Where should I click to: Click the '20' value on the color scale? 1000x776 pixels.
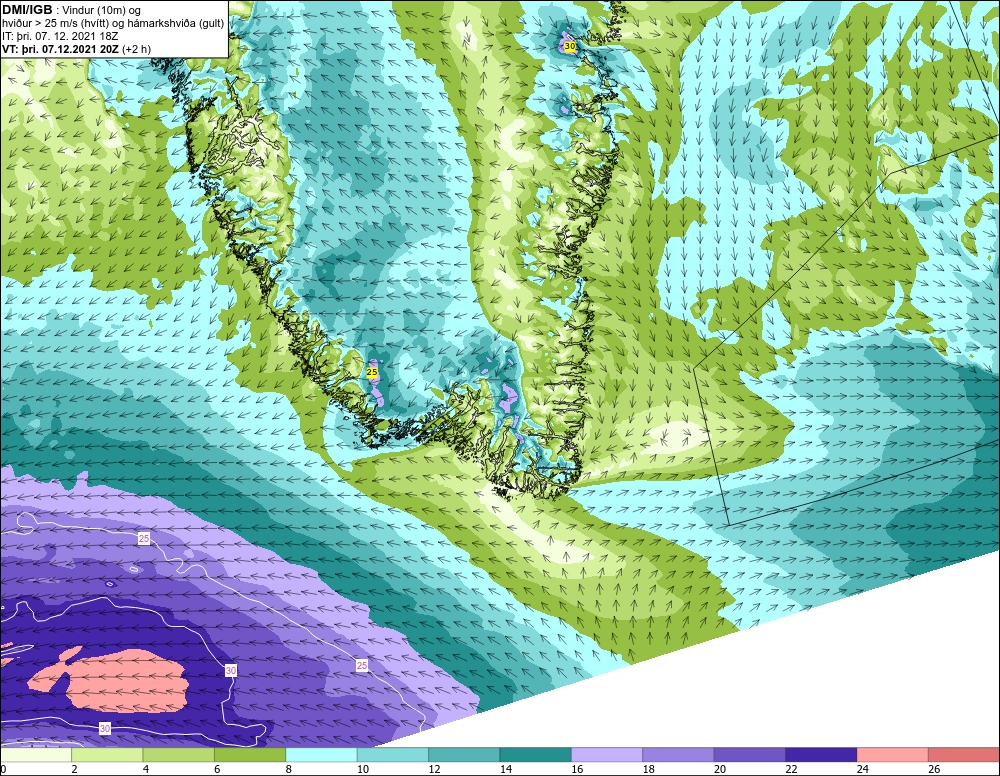coord(720,769)
